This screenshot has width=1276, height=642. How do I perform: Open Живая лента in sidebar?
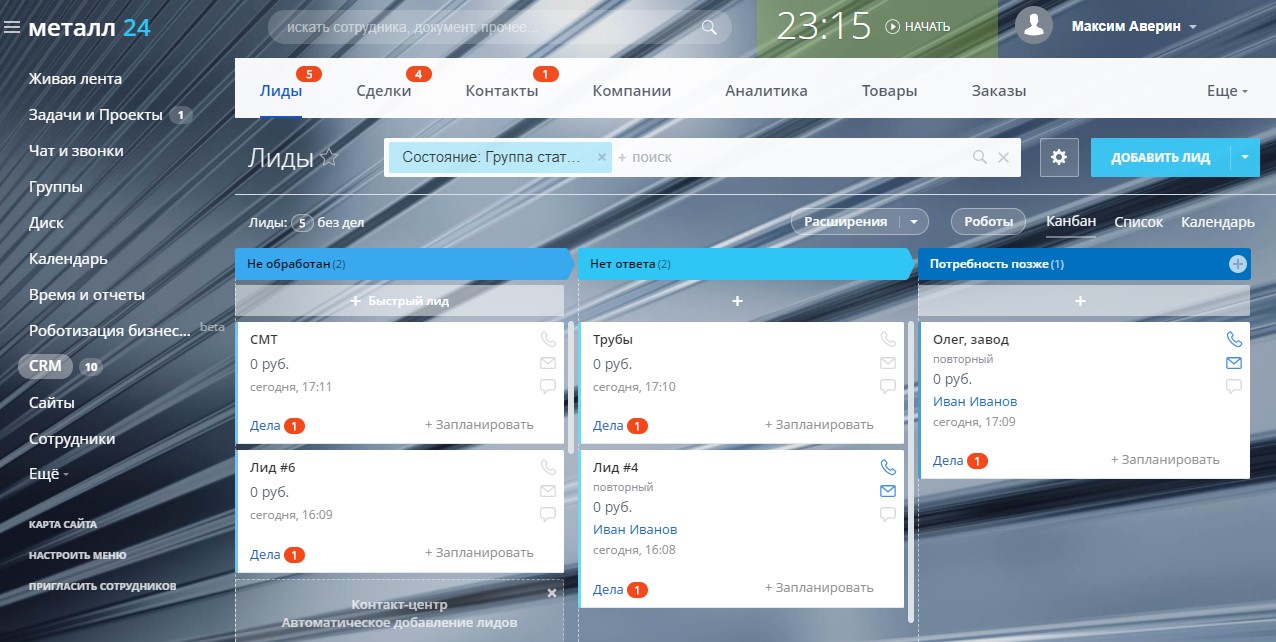point(76,79)
